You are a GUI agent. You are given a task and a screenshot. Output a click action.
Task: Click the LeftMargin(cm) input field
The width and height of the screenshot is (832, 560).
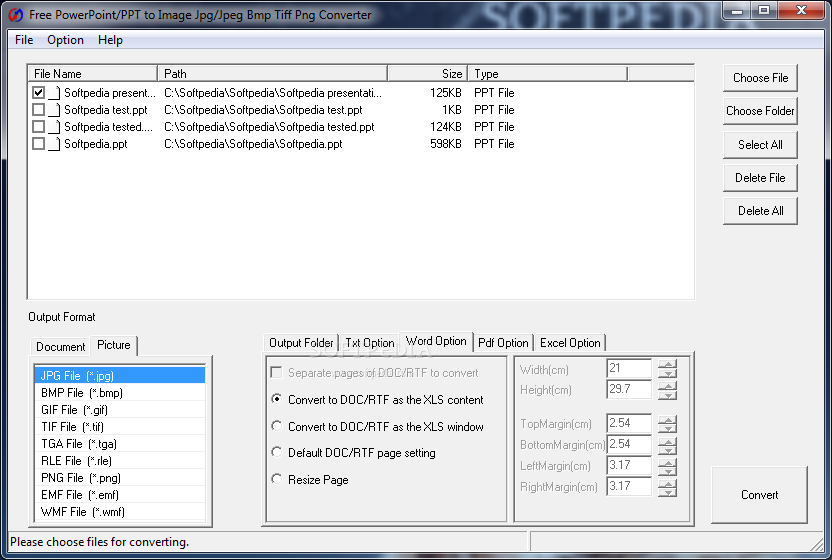click(629, 466)
